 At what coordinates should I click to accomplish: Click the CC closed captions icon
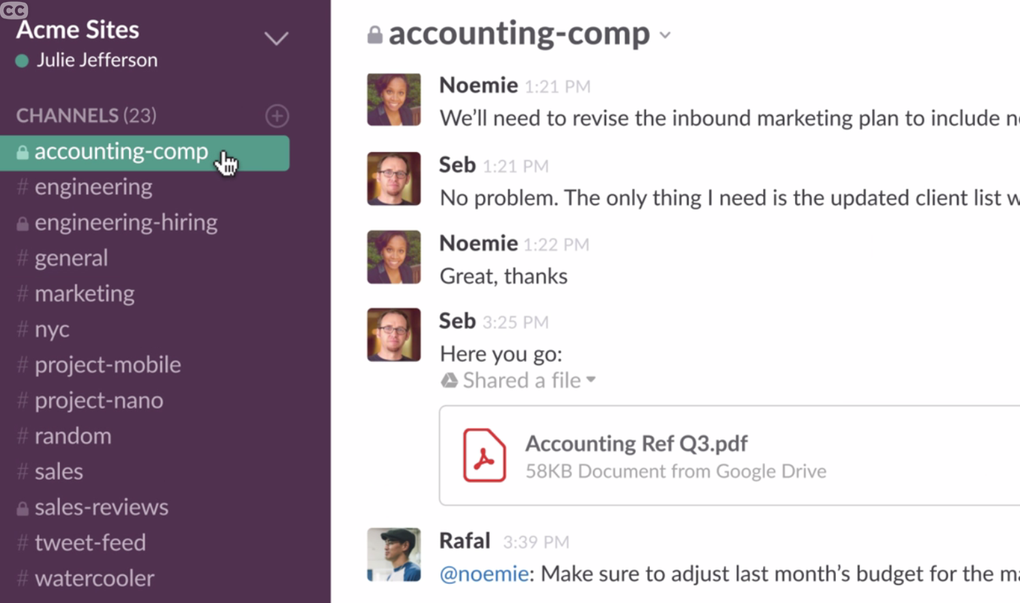[x=14, y=9]
